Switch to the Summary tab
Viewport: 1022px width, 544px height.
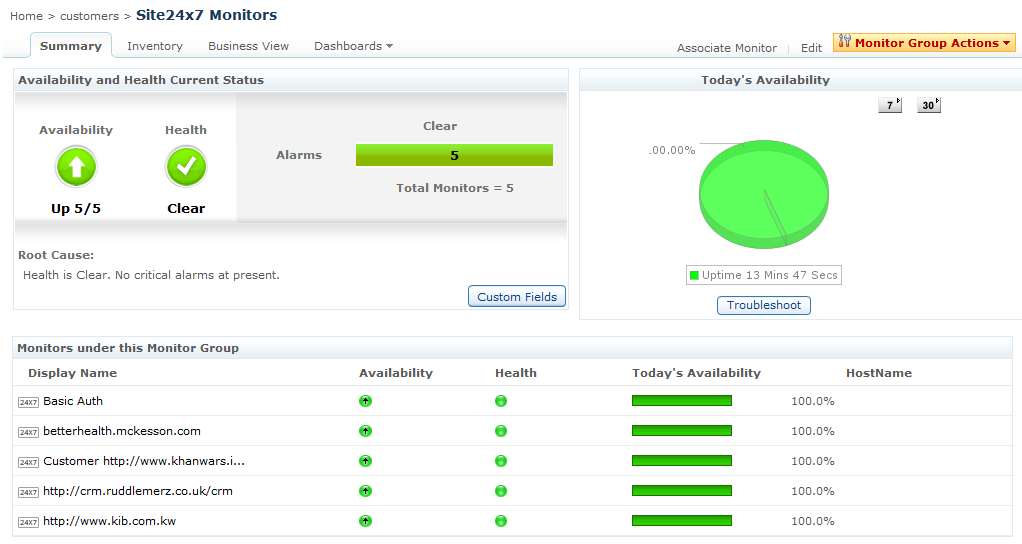pyautogui.click(x=70, y=46)
